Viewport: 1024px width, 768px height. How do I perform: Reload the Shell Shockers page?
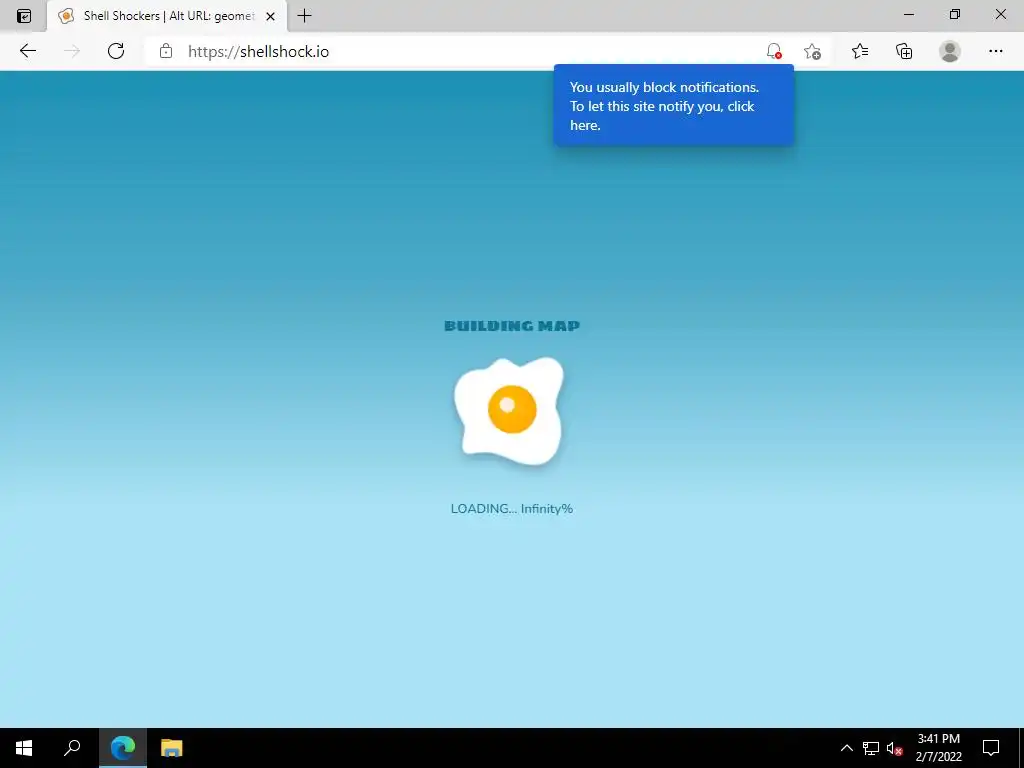pos(116,51)
